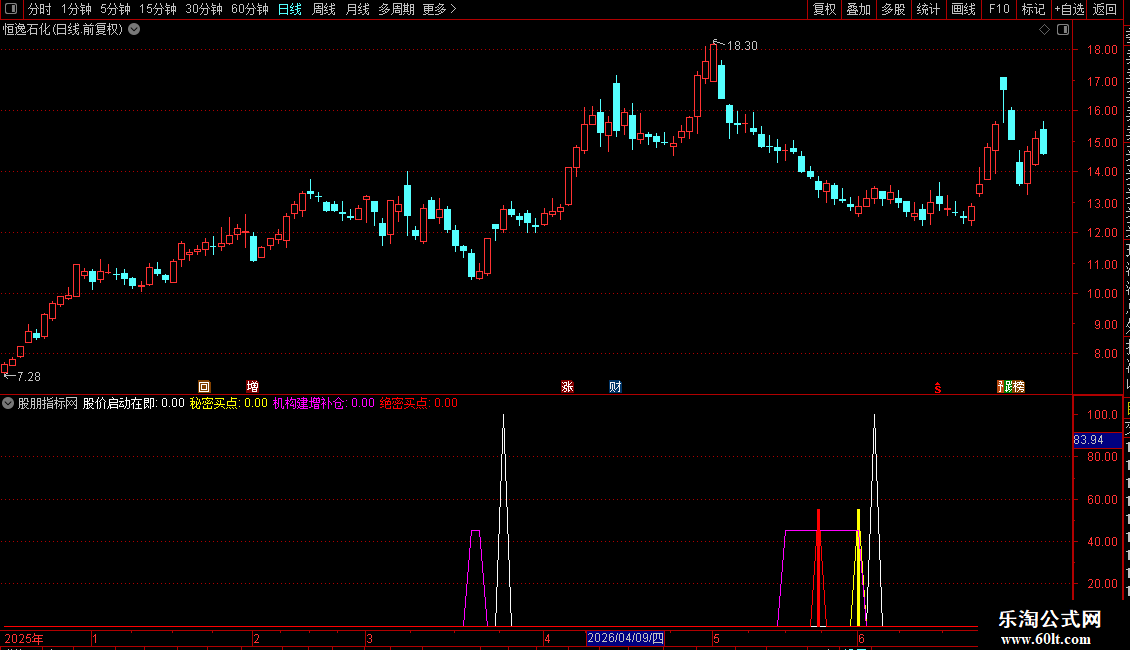The image size is (1130, 650).
Task: Switch to 日线 daily chart
Action: click(x=290, y=9)
